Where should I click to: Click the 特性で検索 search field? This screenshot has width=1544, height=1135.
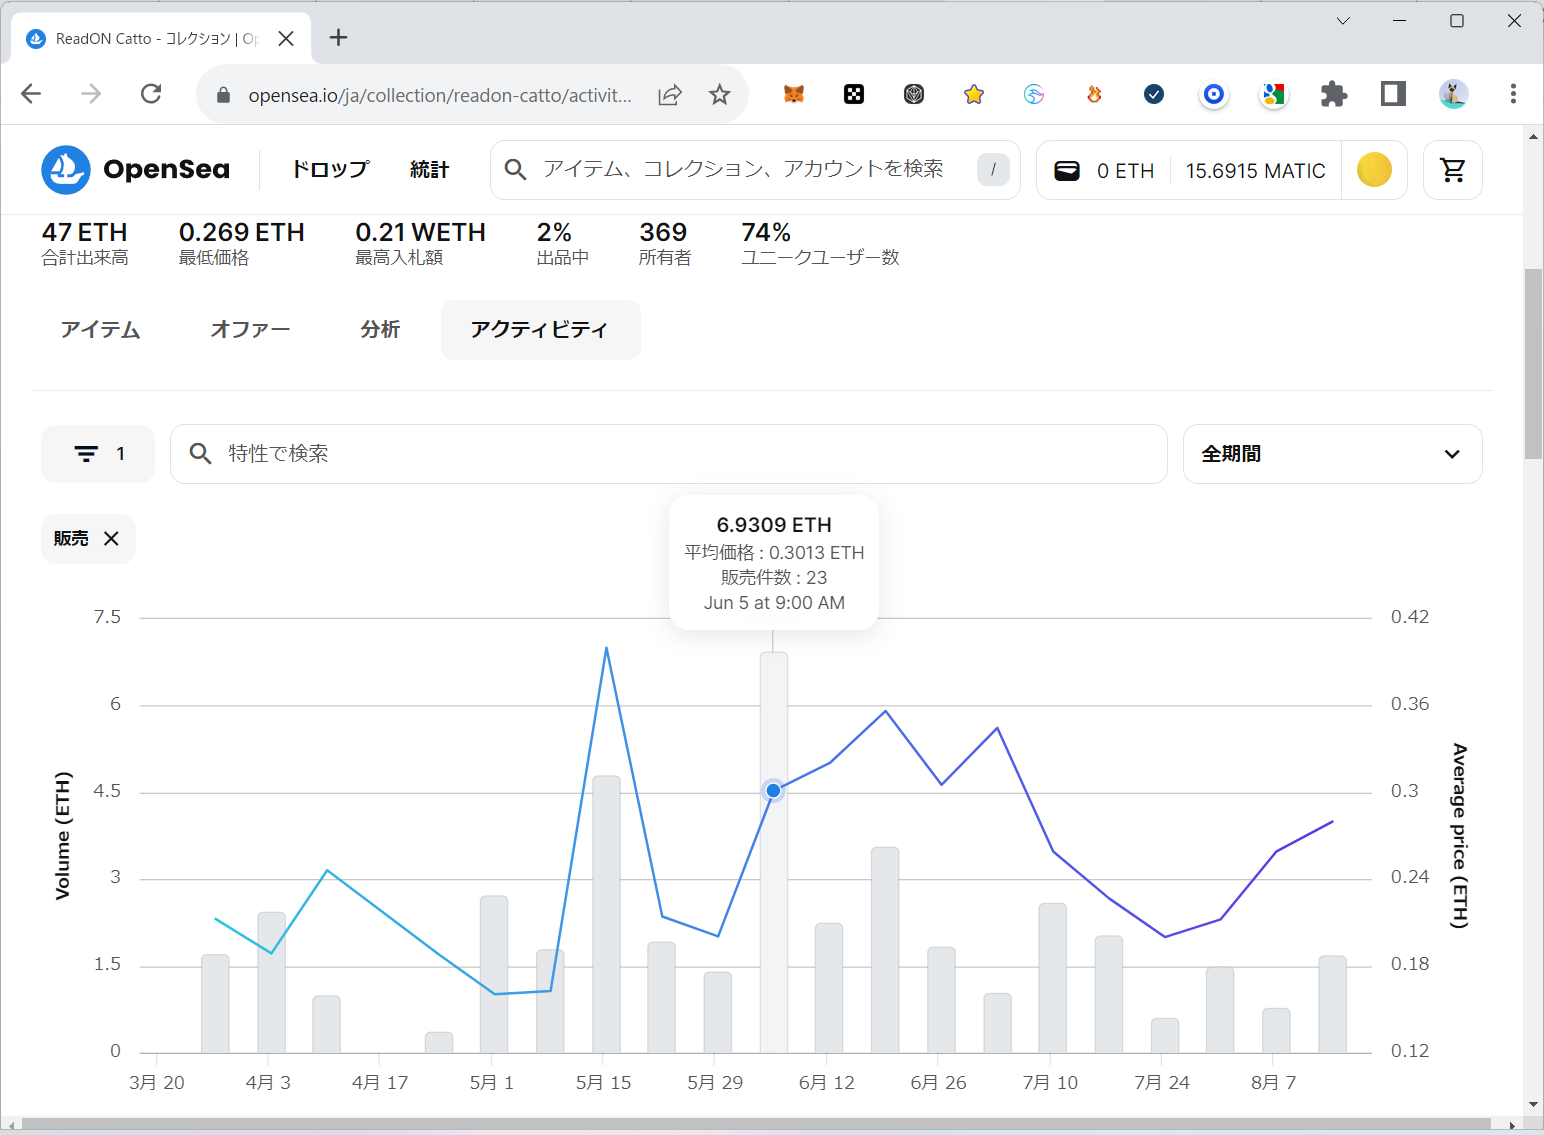pos(669,453)
